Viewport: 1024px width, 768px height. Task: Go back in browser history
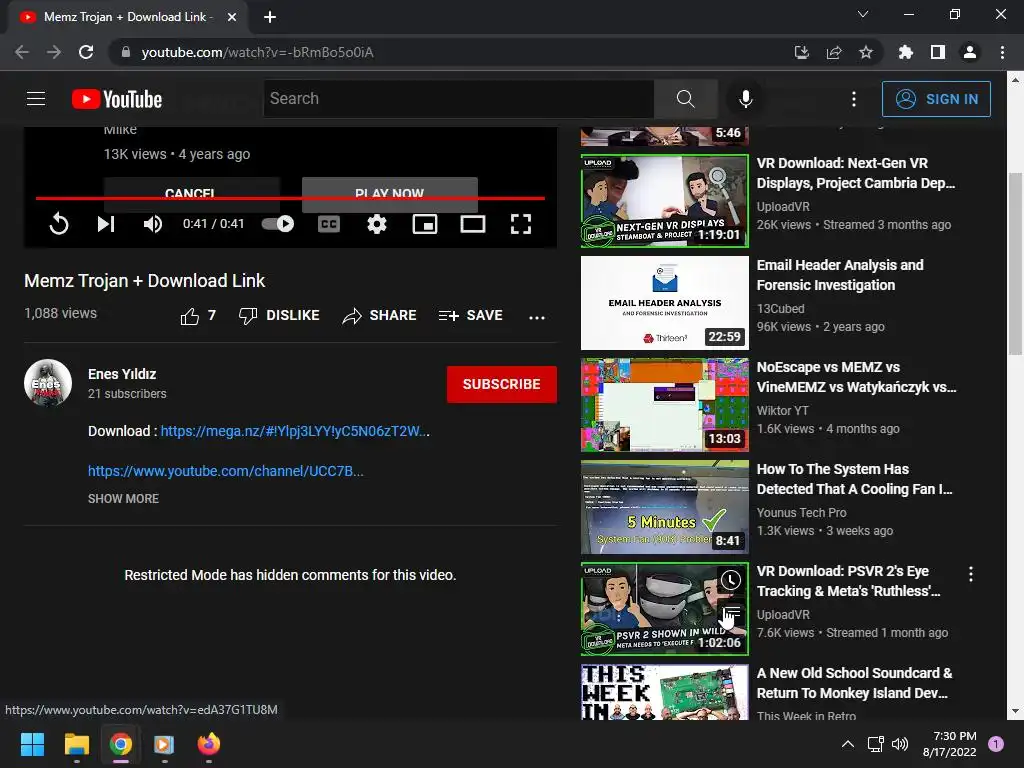[22, 52]
